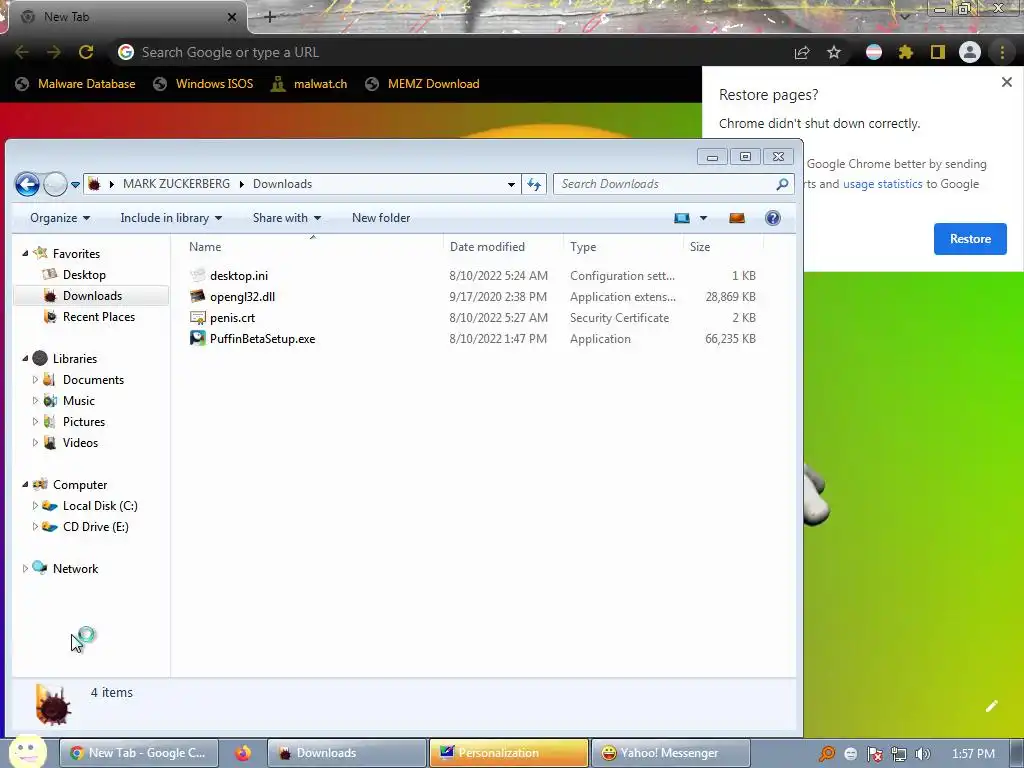Click MARK ZUCKERBERG in the address path

(176, 184)
